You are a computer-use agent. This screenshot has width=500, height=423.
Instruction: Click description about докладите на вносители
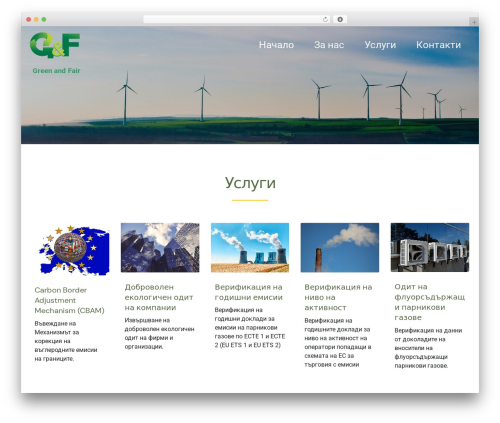click(x=428, y=348)
